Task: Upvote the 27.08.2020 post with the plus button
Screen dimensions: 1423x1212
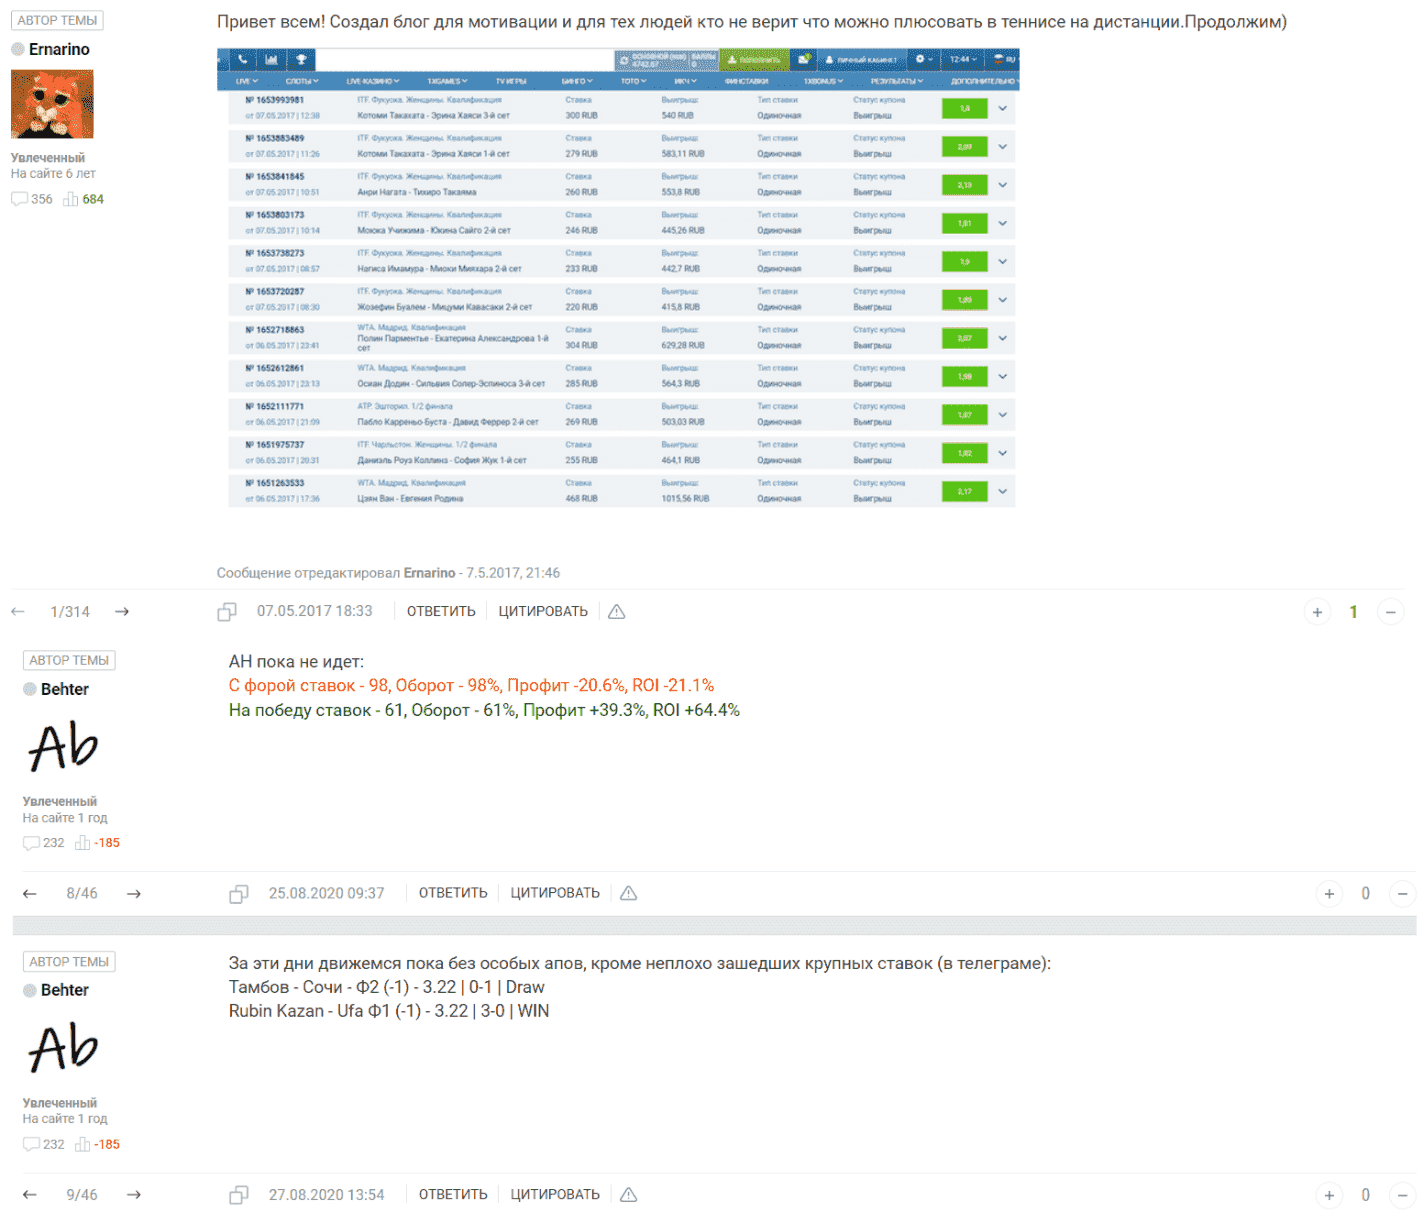Action: (1329, 1195)
